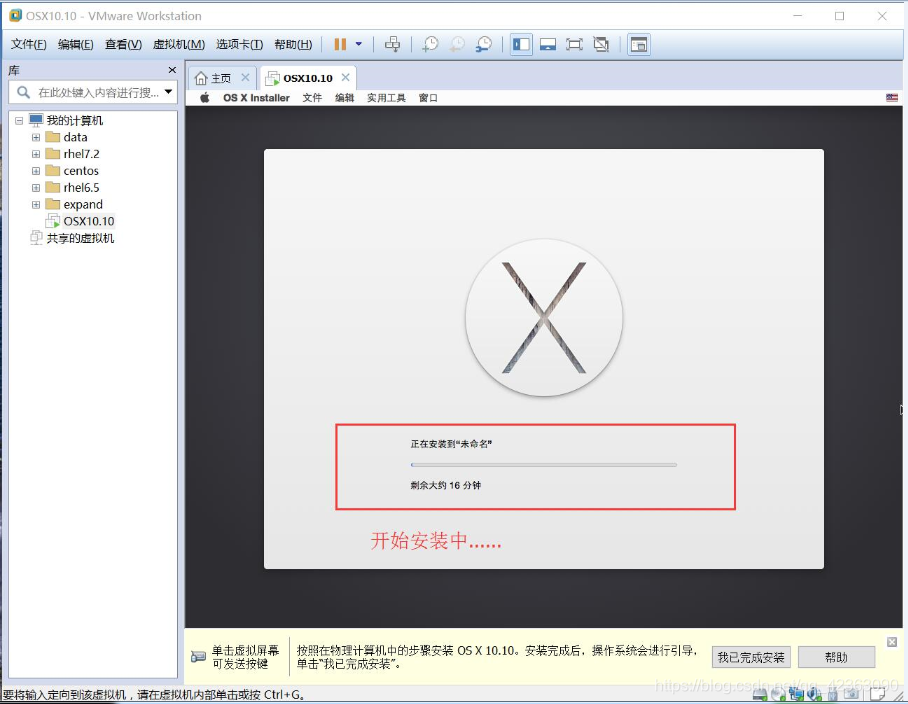This screenshot has width=908, height=704.
Task: Select the centos folder in library
Action: coord(72,171)
